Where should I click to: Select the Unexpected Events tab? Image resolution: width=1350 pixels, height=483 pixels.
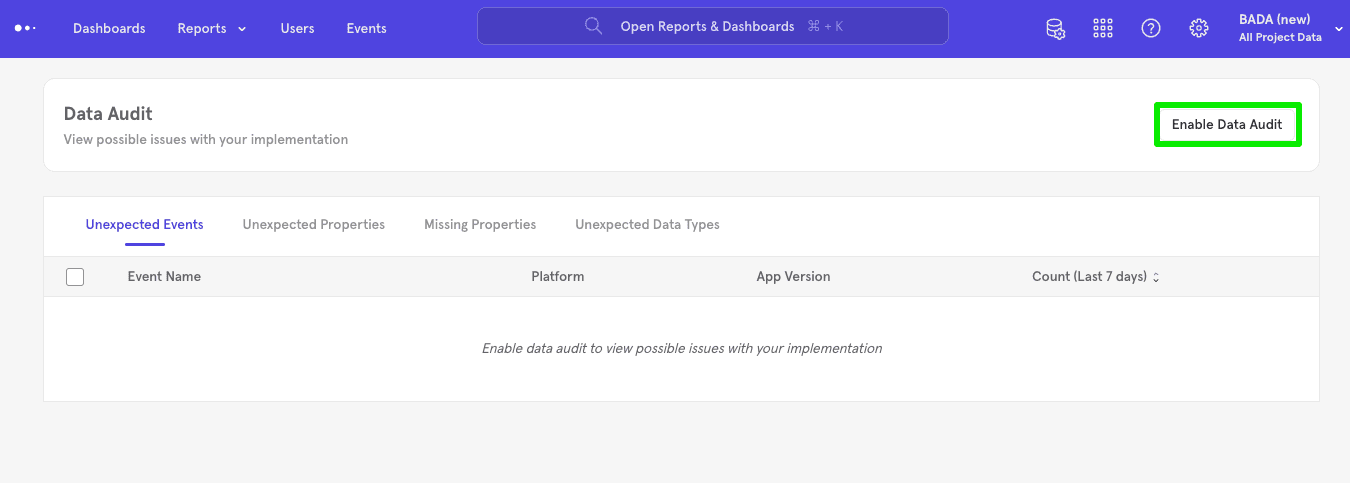pyautogui.click(x=144, y=225)
